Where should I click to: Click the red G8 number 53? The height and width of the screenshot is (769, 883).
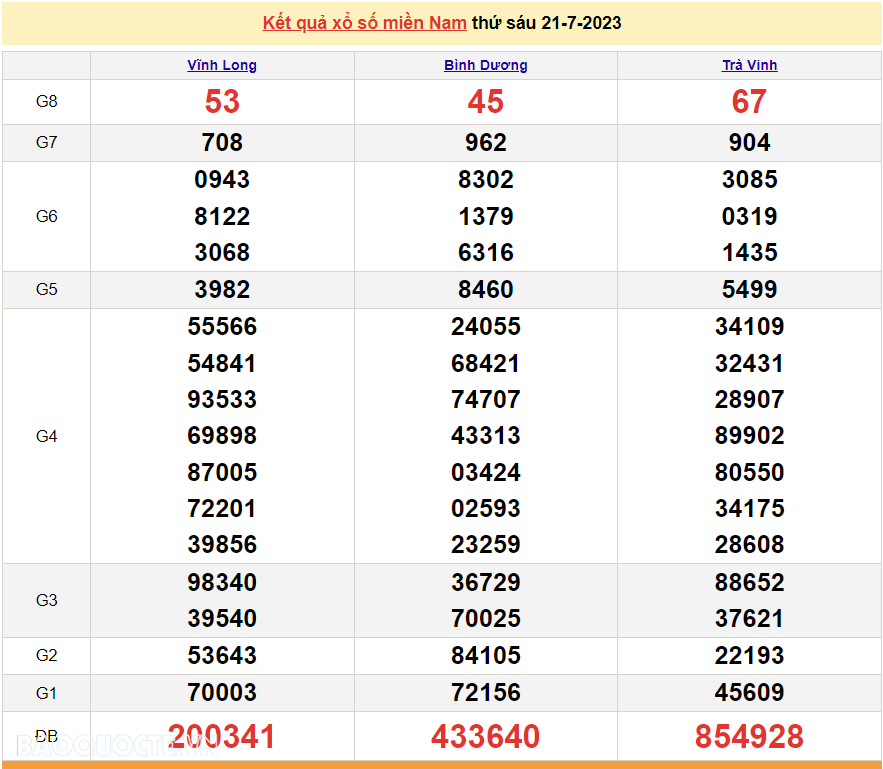coord(222,102)
